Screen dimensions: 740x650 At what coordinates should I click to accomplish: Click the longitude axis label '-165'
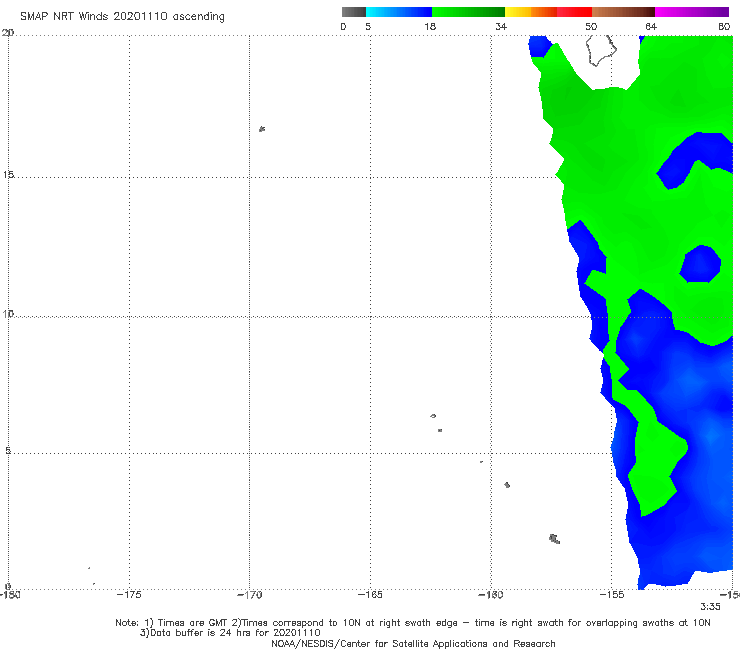[370, 595]
